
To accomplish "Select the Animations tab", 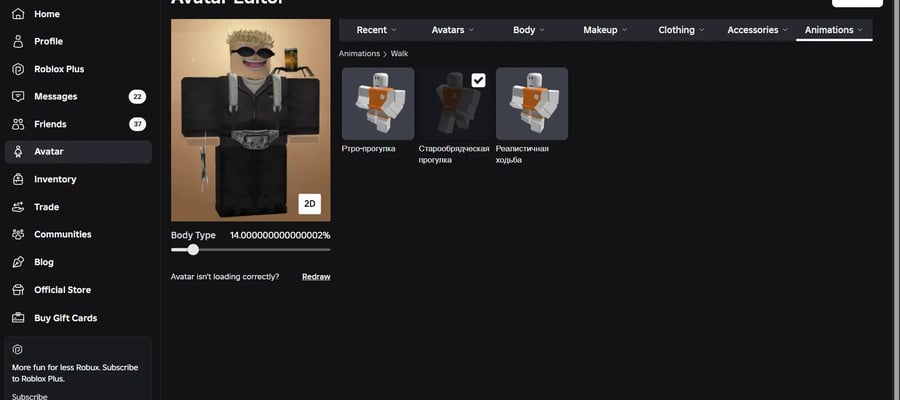I will click(x=834, y=30).
